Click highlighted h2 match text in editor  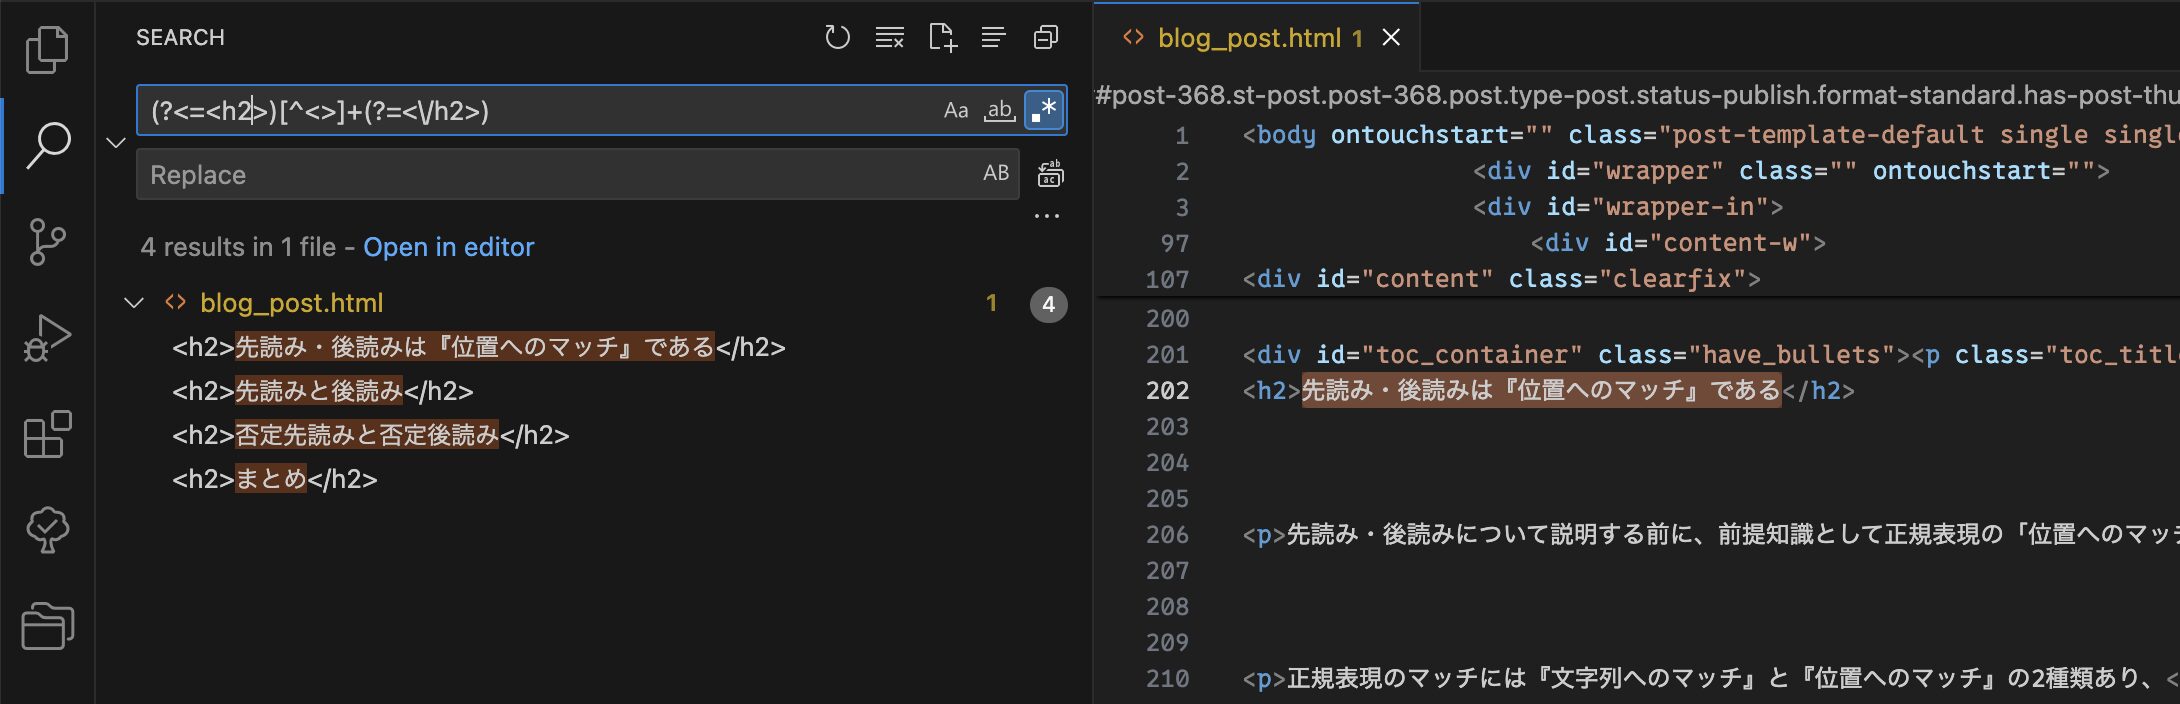tap(1541, 390)
